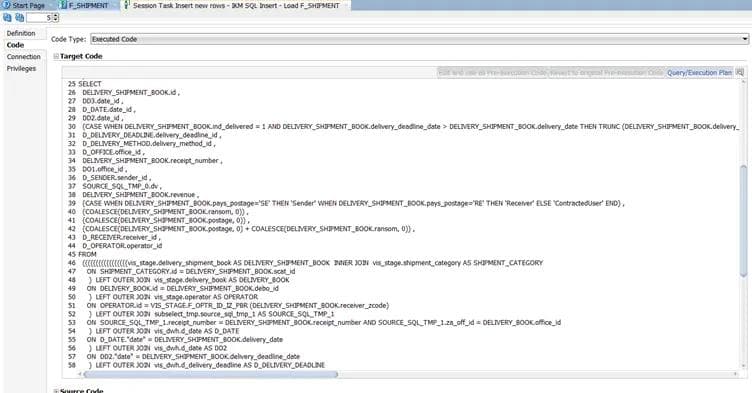The width and height of the screenshot is (752, 393).
Task: Click COALESCE postage line 41
Action: 166,220
